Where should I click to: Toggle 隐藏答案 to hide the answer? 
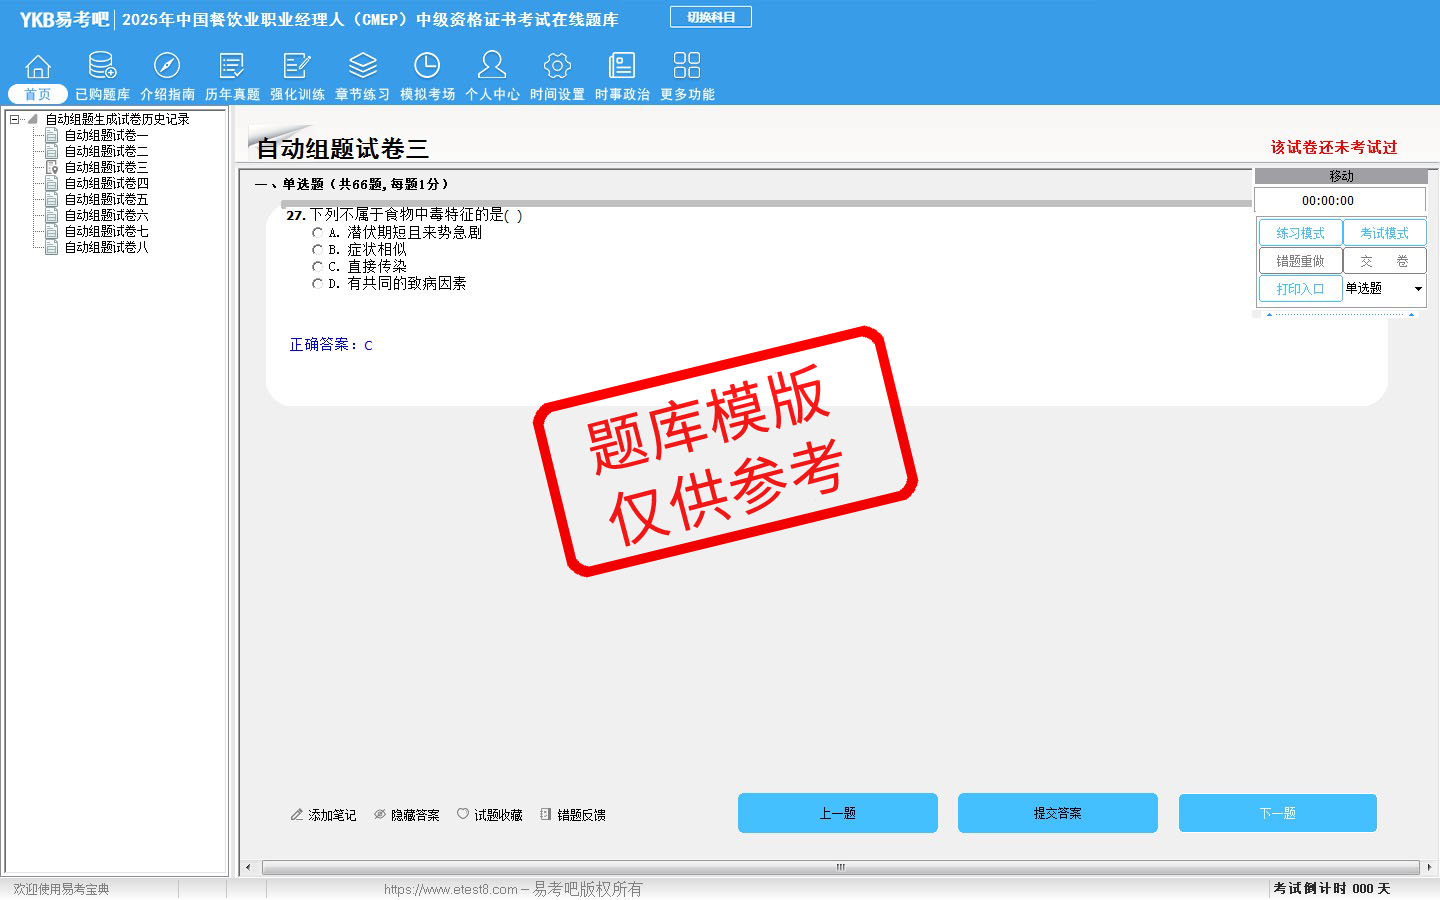click(406, 815)
